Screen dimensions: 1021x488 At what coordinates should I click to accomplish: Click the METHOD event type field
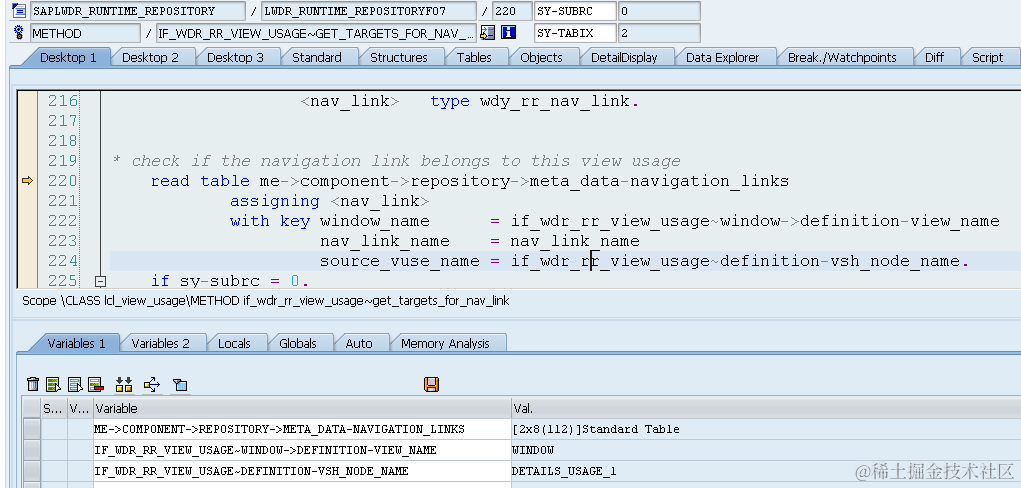point(85,33)
